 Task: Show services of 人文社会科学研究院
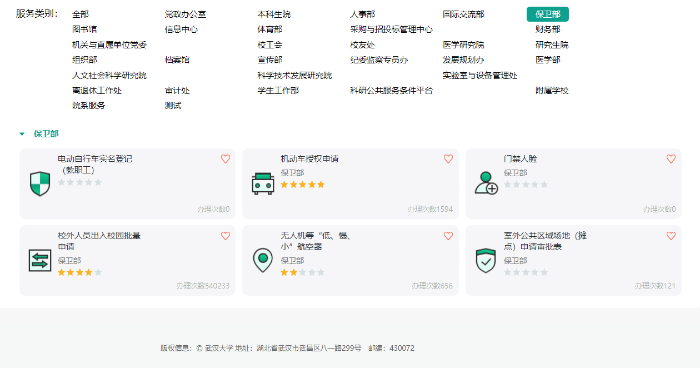tap(109, 75)
